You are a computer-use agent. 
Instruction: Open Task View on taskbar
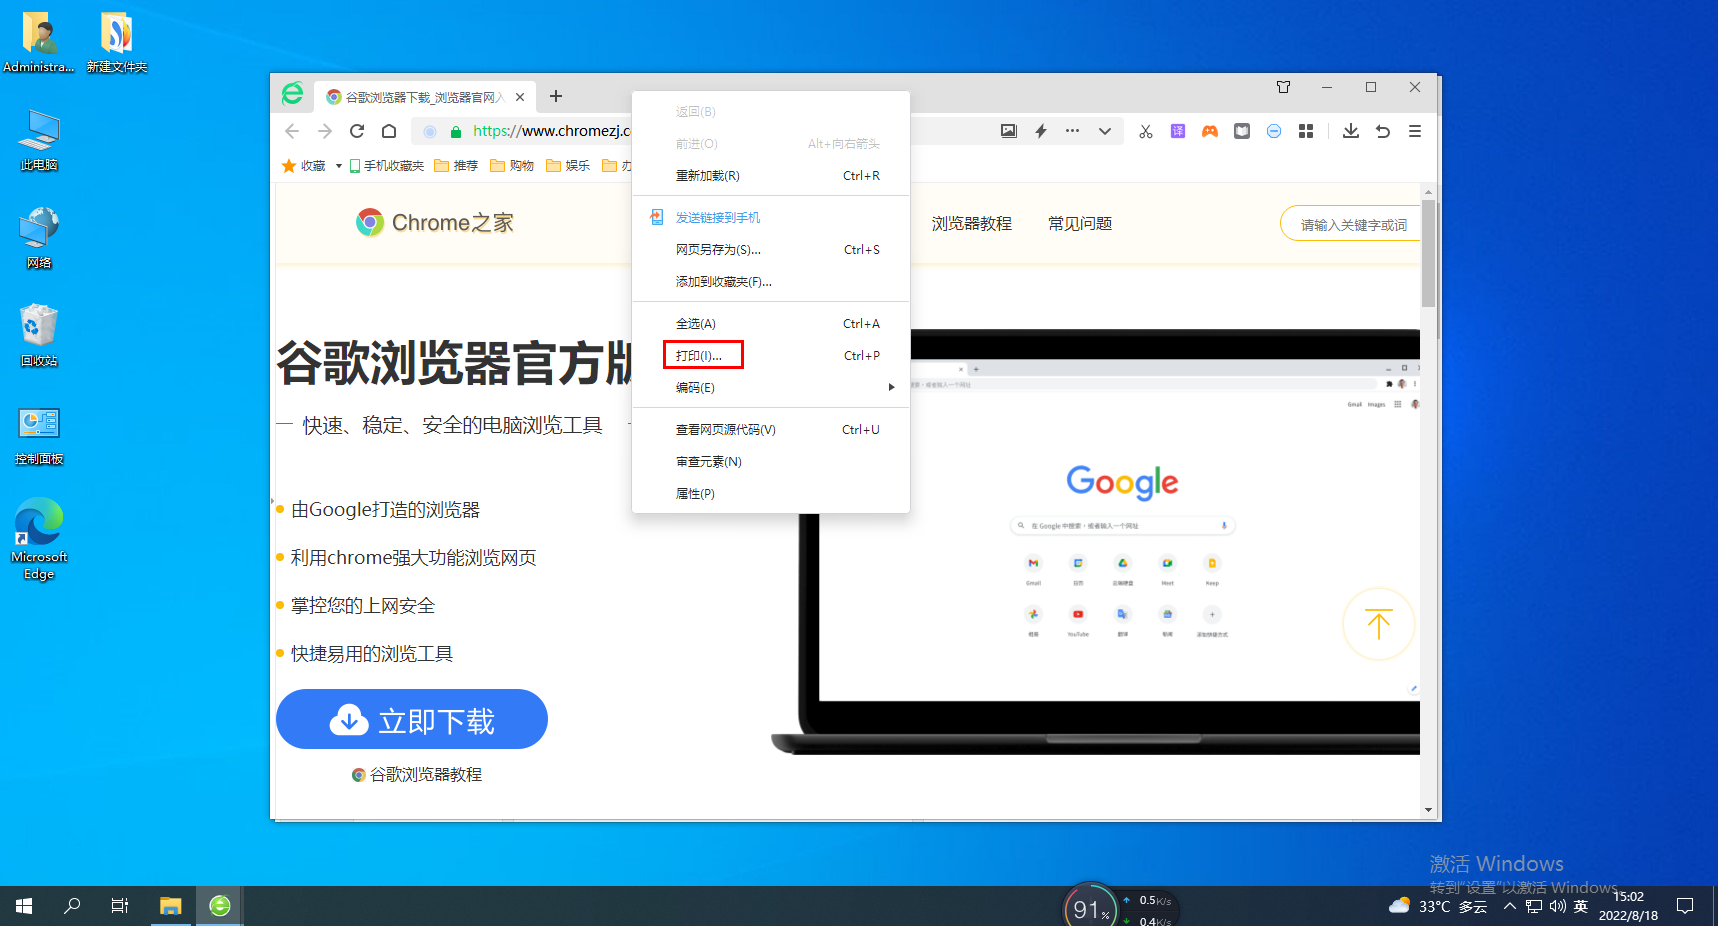coord(120,906)
